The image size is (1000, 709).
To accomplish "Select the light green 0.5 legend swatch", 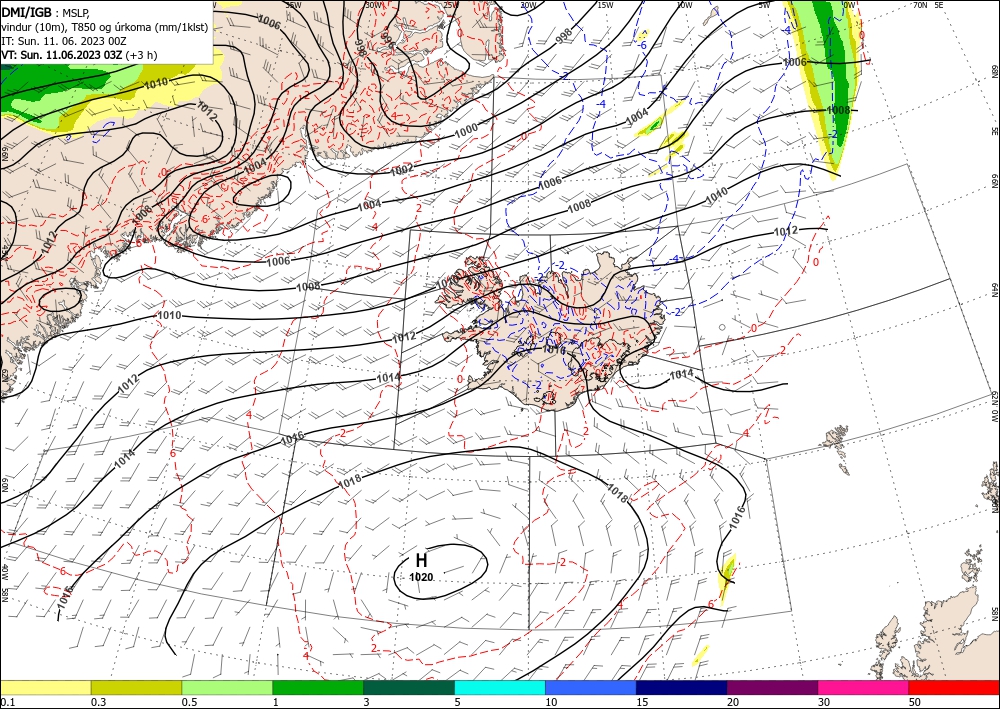I will tap(227, 687).
